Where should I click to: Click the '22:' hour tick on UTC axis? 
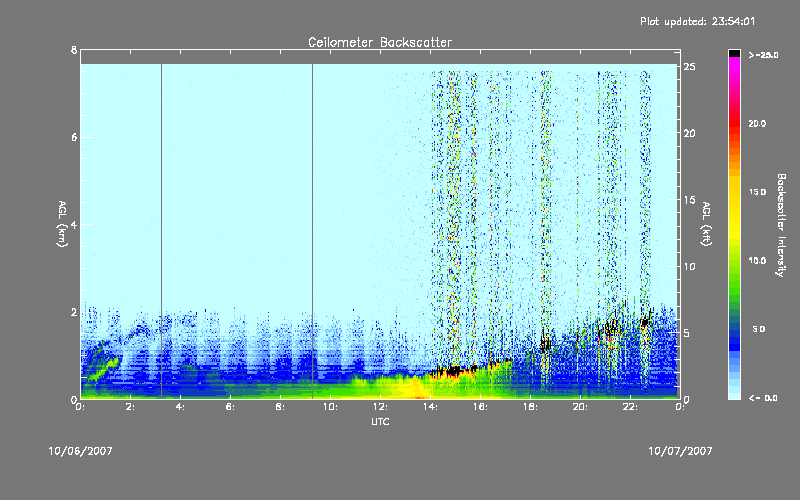click(x=630, y=407)
